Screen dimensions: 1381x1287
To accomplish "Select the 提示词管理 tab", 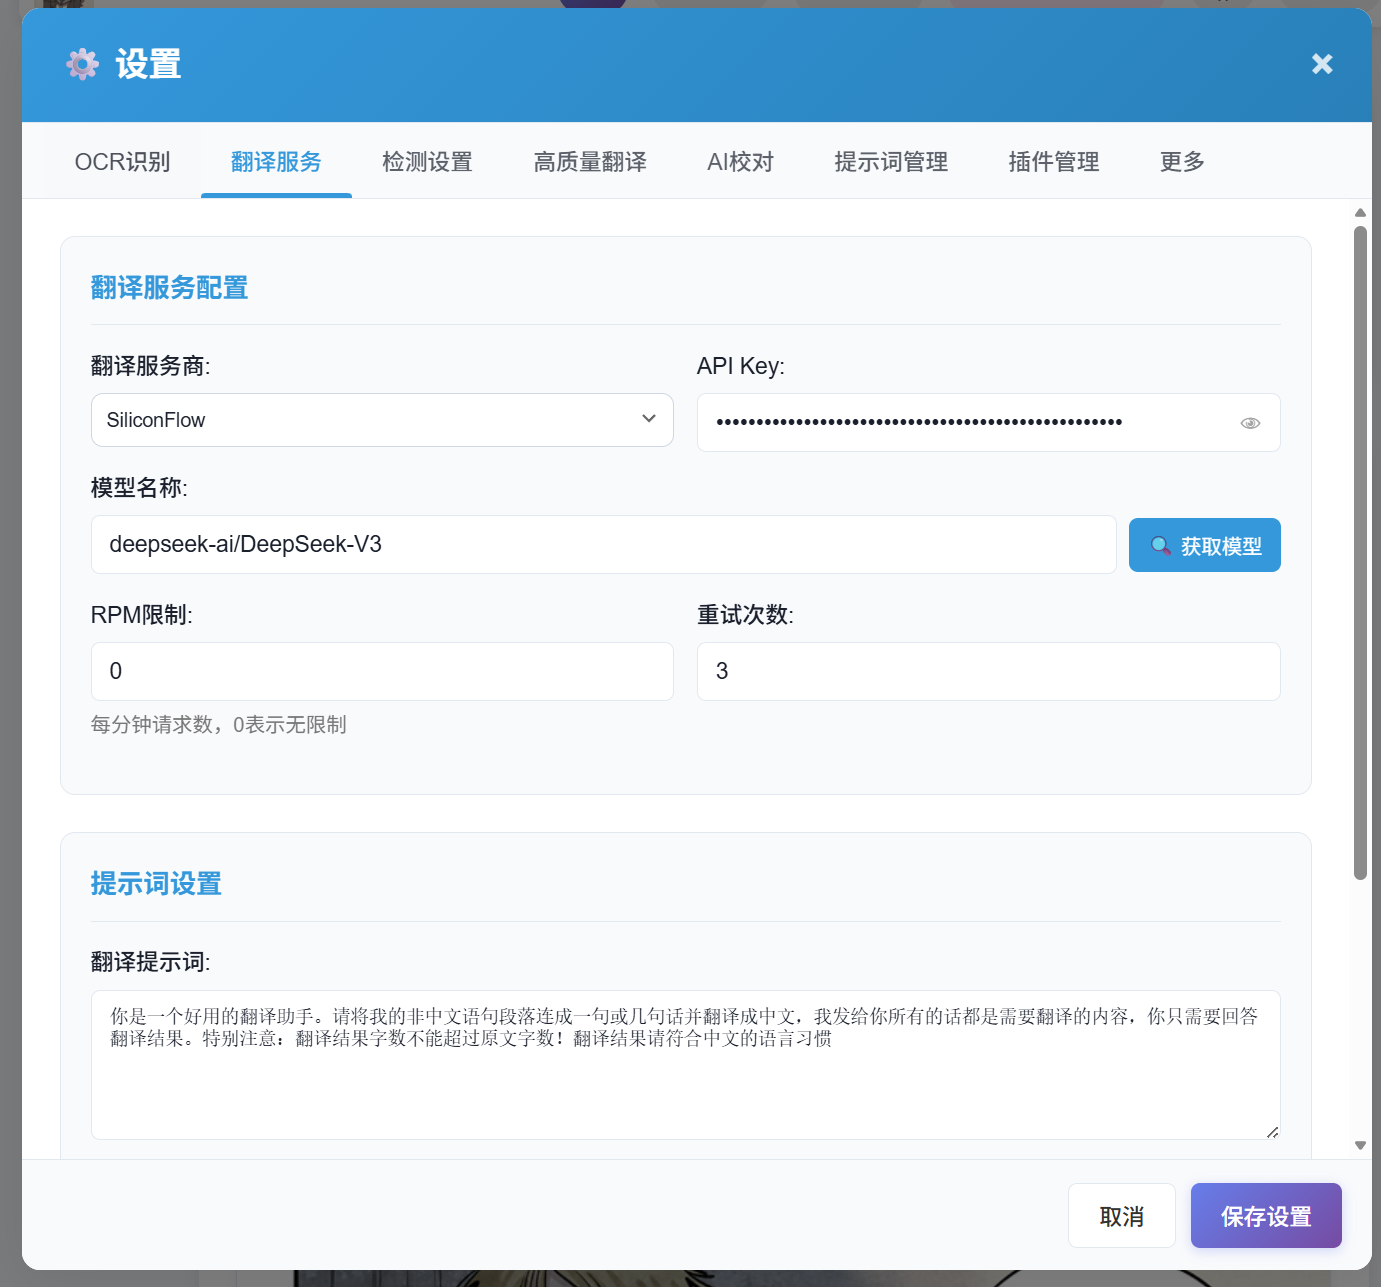I will [890, 161].
